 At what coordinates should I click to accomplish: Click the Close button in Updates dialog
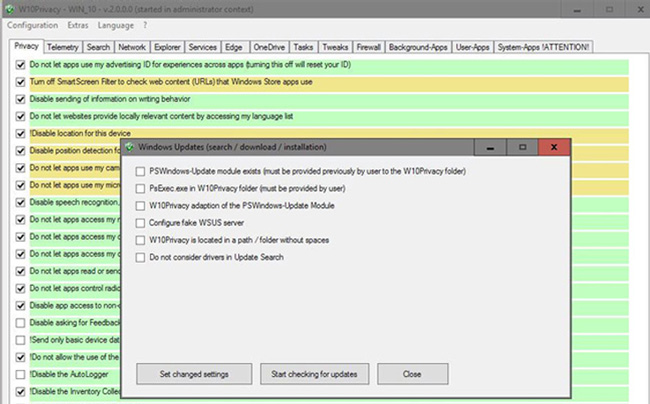pyautogui.click(x=412, y=374)
